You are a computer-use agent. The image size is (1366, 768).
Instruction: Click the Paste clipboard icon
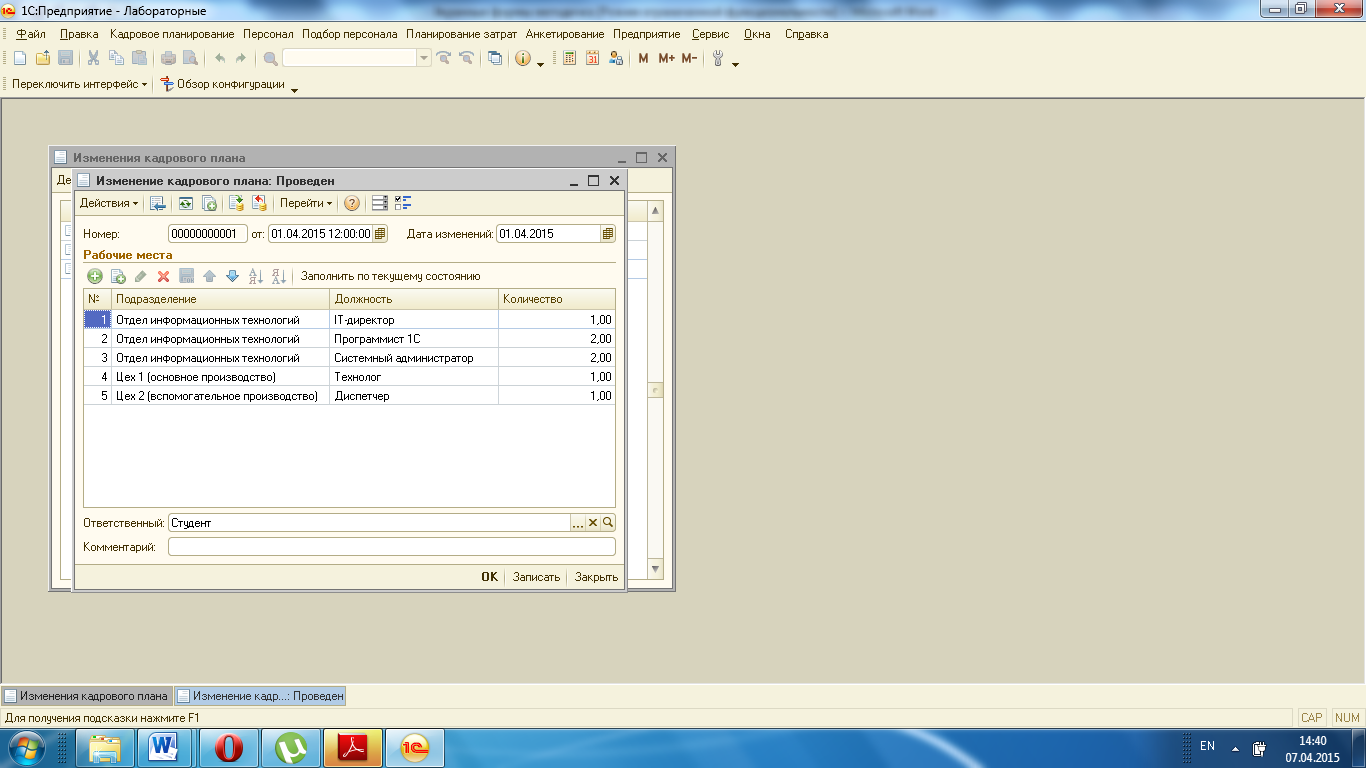click(x=139, y=58)
